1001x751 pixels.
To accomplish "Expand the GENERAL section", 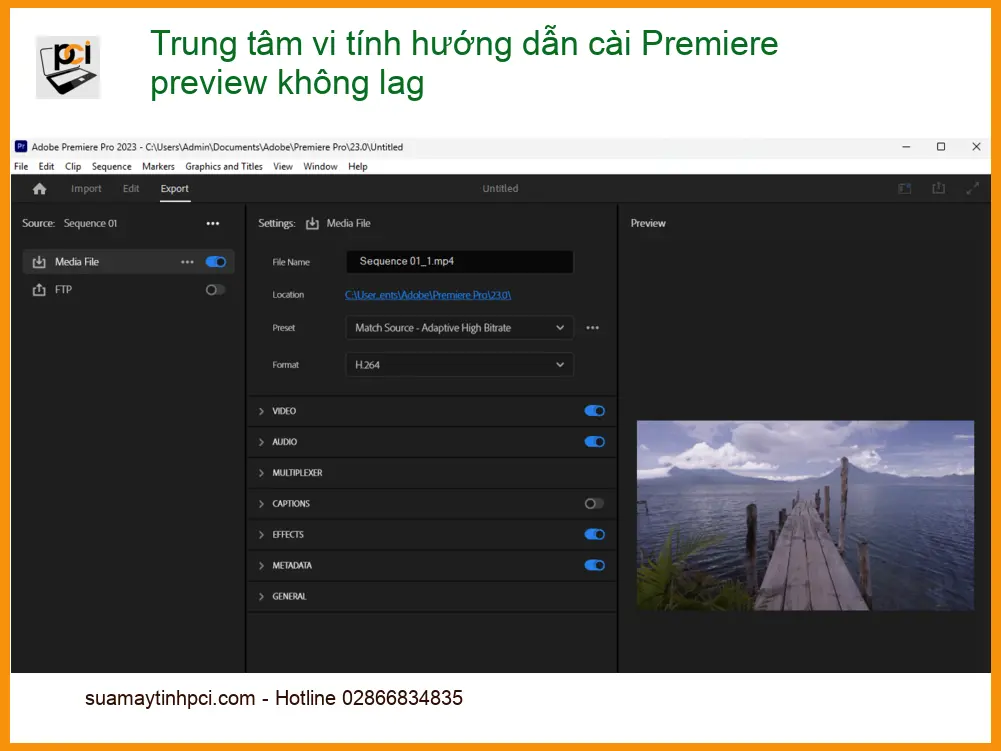I will coord(261,596).
